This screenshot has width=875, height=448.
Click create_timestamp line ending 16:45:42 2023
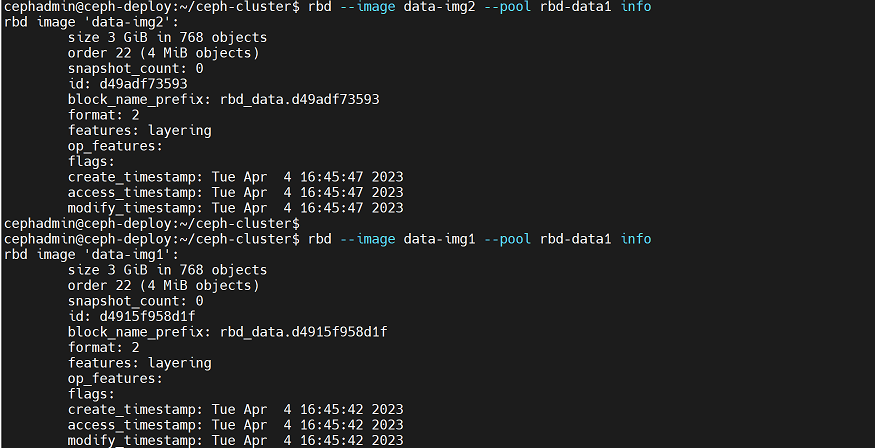tap(235, 409)
